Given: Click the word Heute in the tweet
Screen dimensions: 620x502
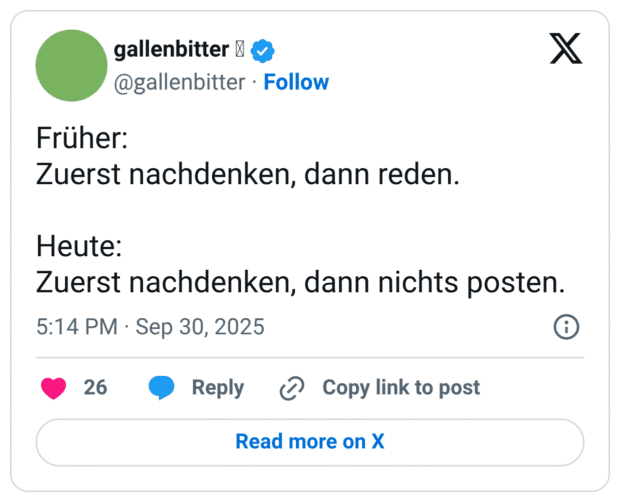Looking at the screenshot, I should pyautogui.click(x=78, y=246).
